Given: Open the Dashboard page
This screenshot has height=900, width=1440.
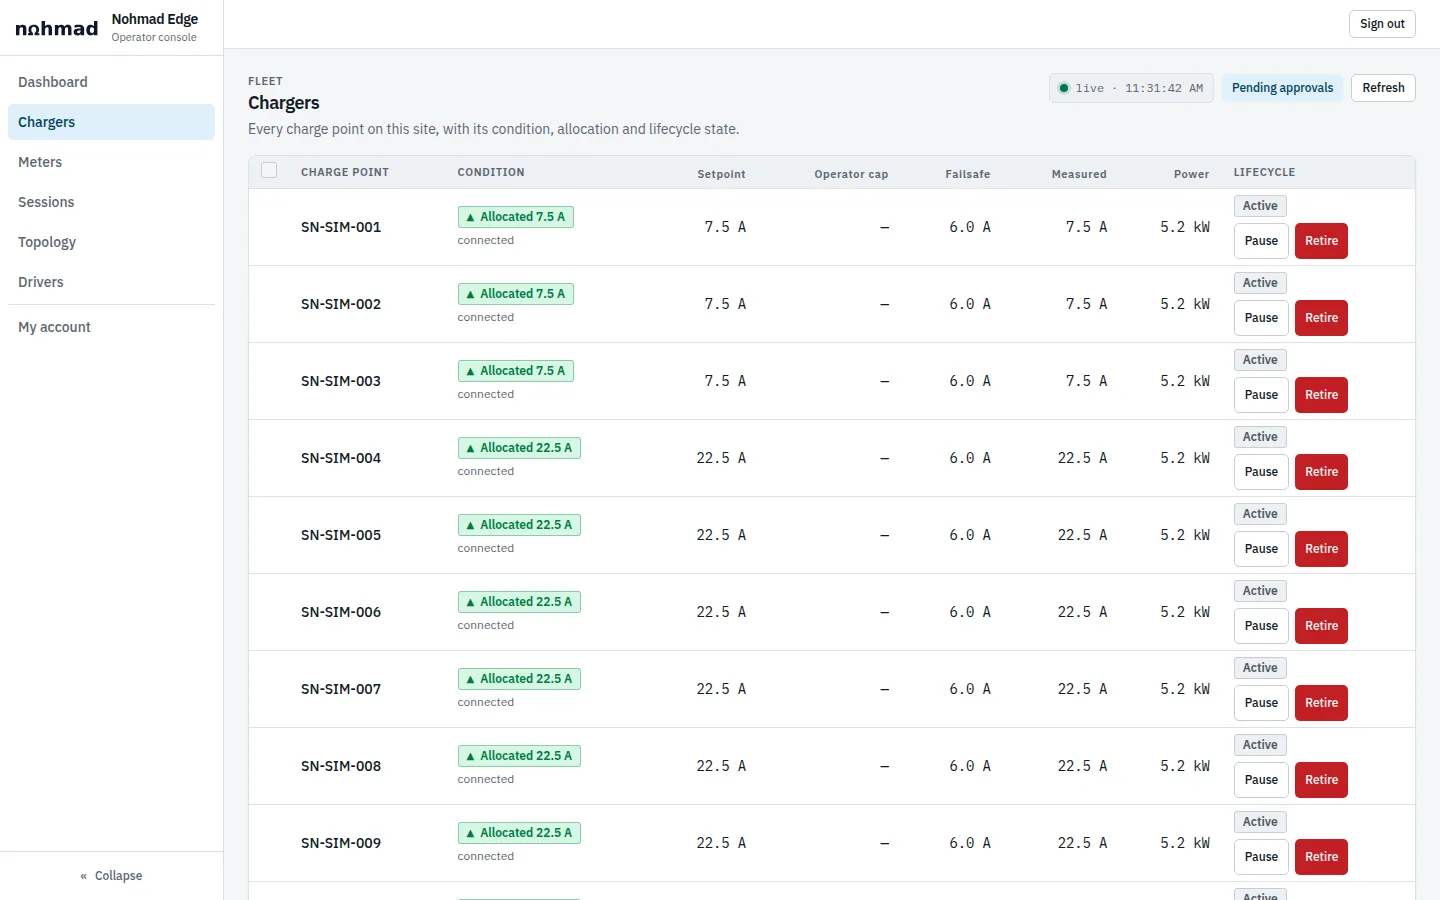Looking at the screenshot, I should 111,82.
